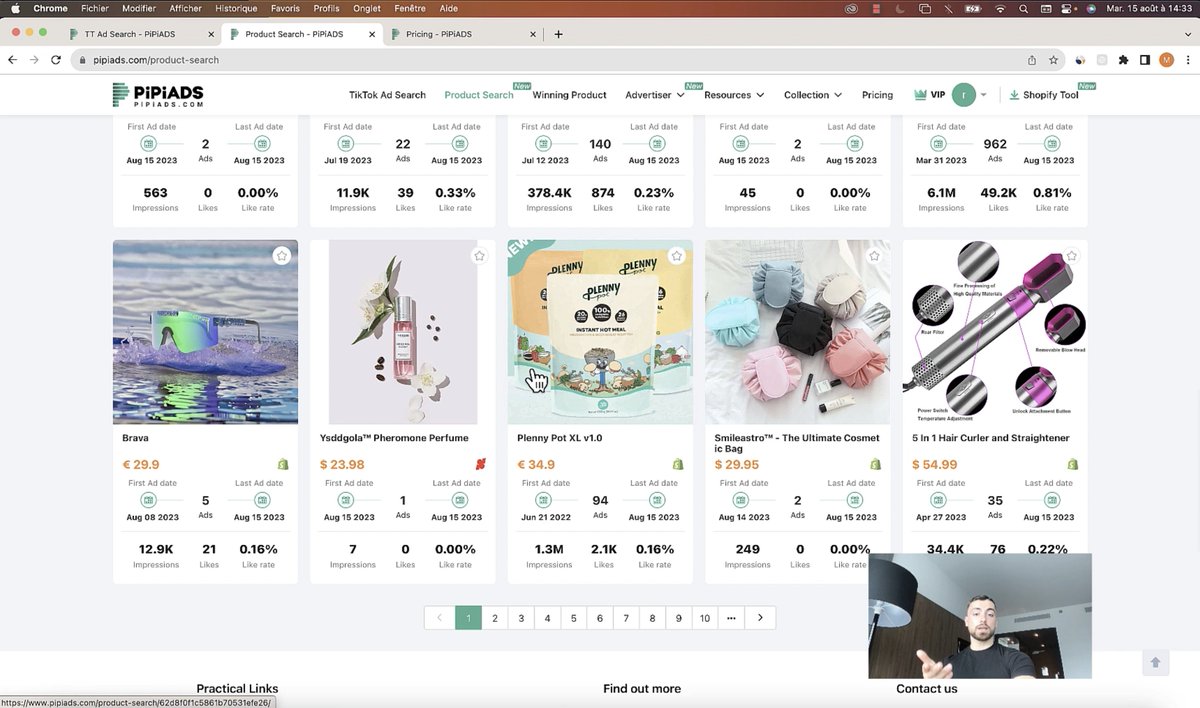Screen dimensions: 1200x708
Task: Click the Brava price € 29.9
Action: coord(141,464)
